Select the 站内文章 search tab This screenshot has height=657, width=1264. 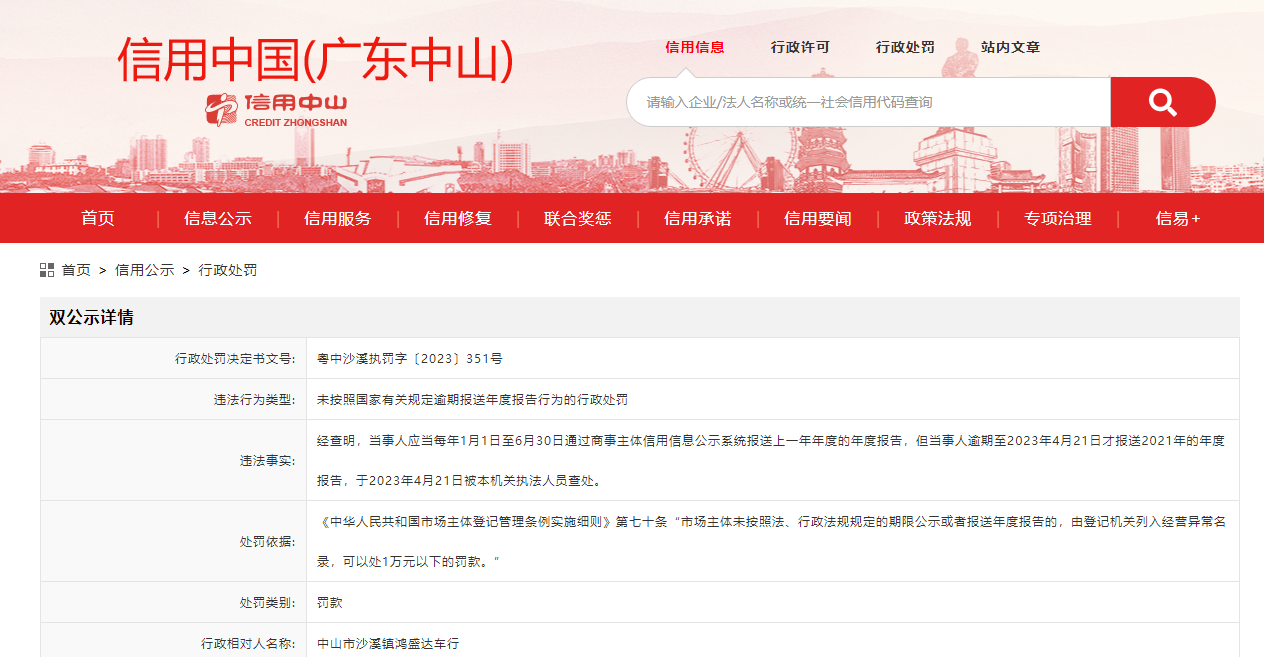pos(1010,47)
